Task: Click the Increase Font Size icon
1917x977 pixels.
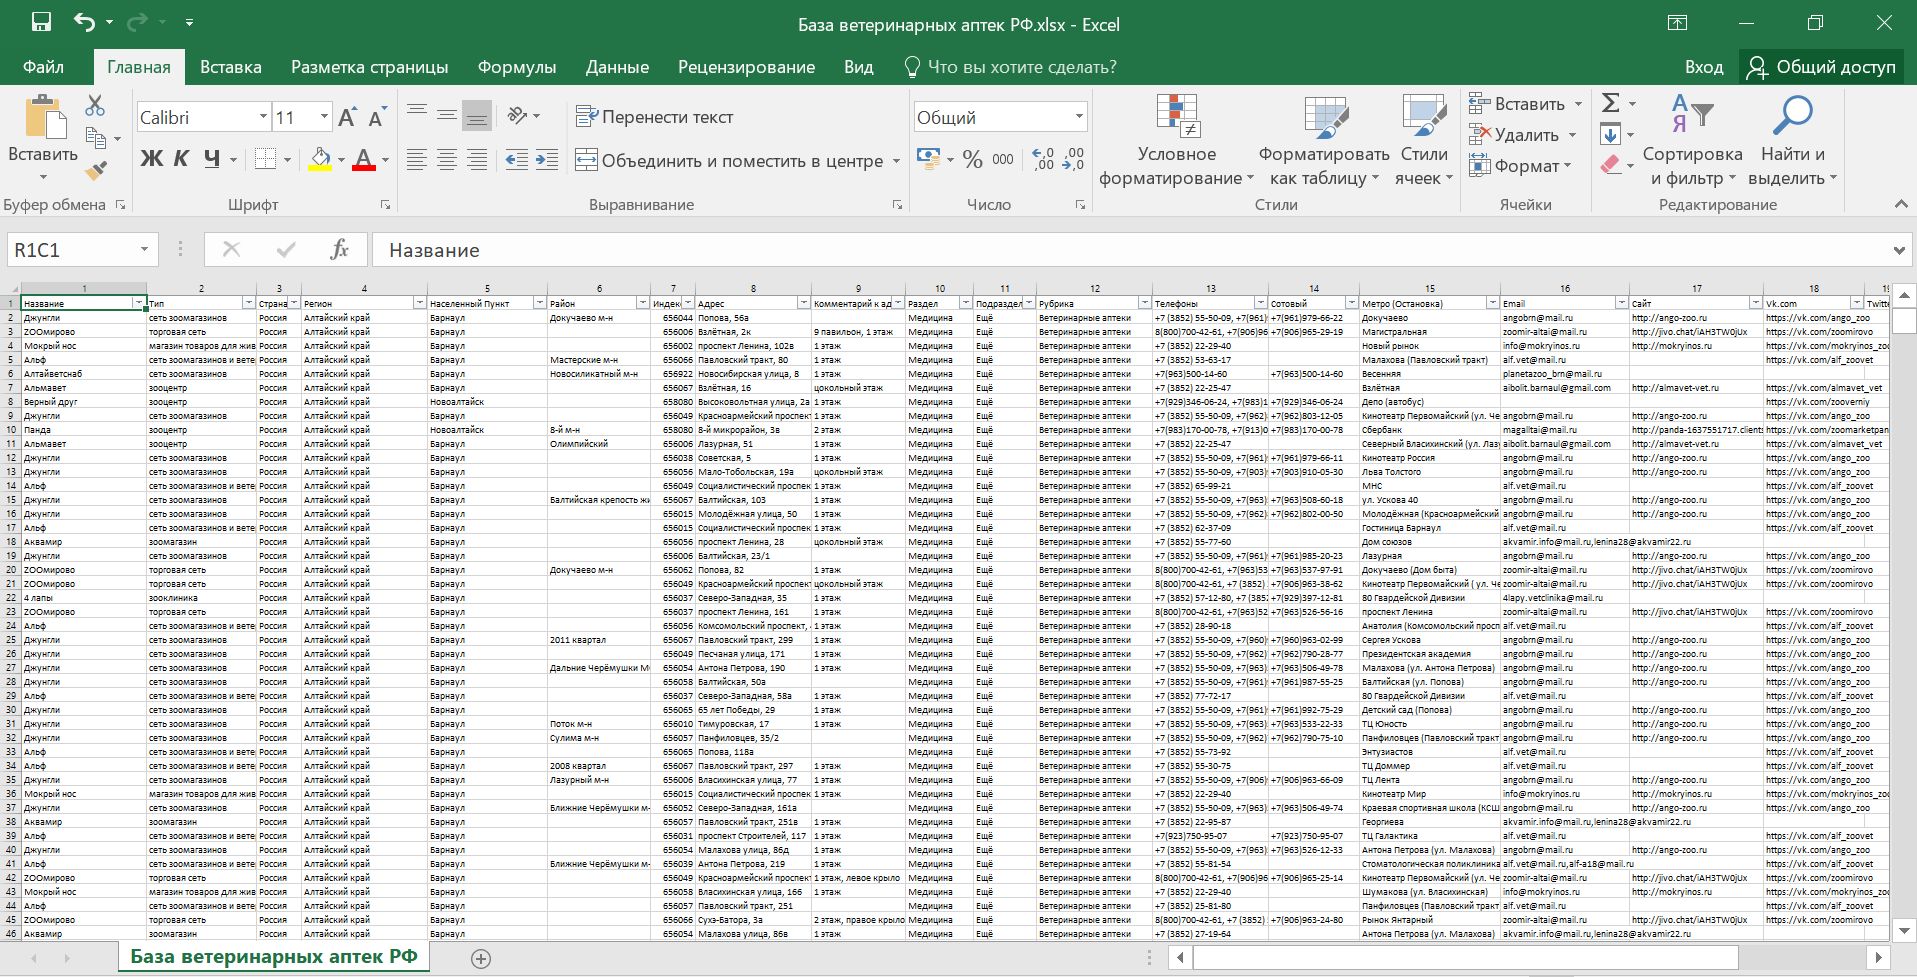Action: (x=347, y=118)
